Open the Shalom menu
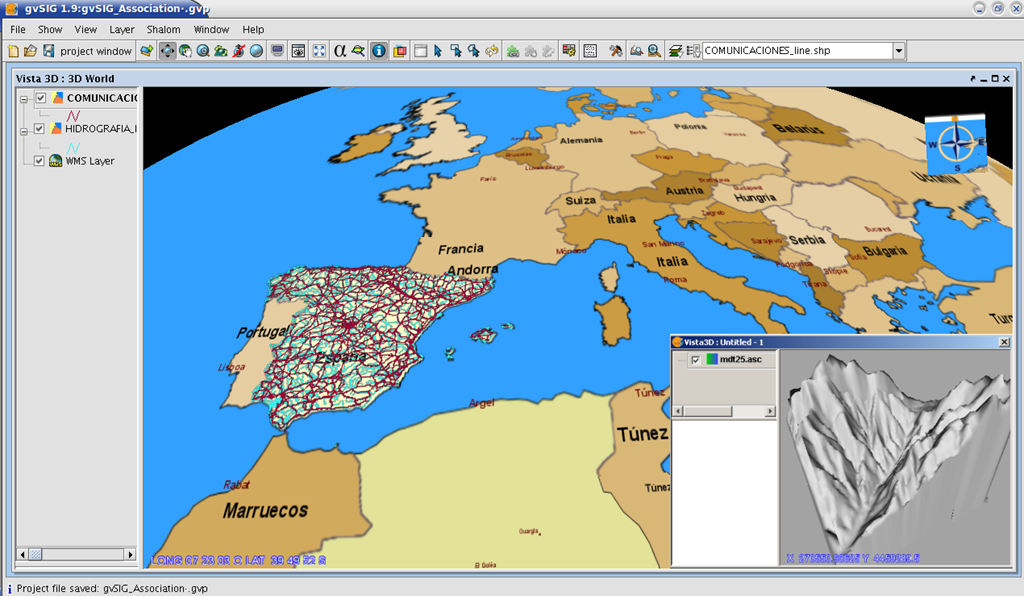The image size is (1024, 596). click(163, 29)
